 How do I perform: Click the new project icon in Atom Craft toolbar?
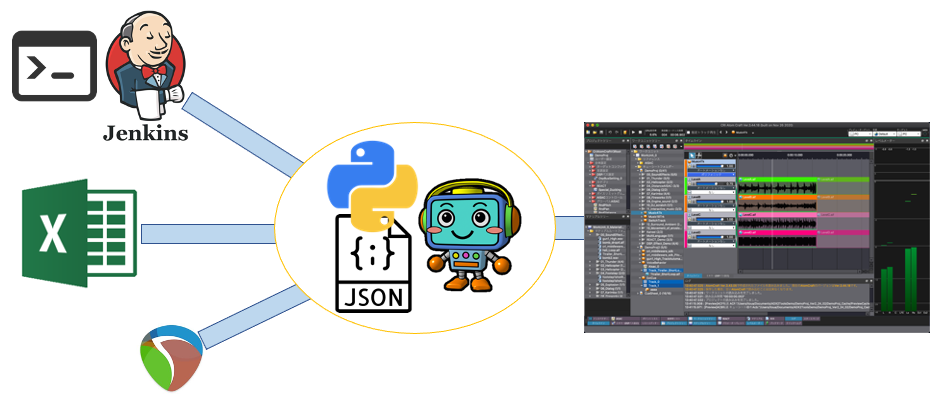tap(588, 132)
